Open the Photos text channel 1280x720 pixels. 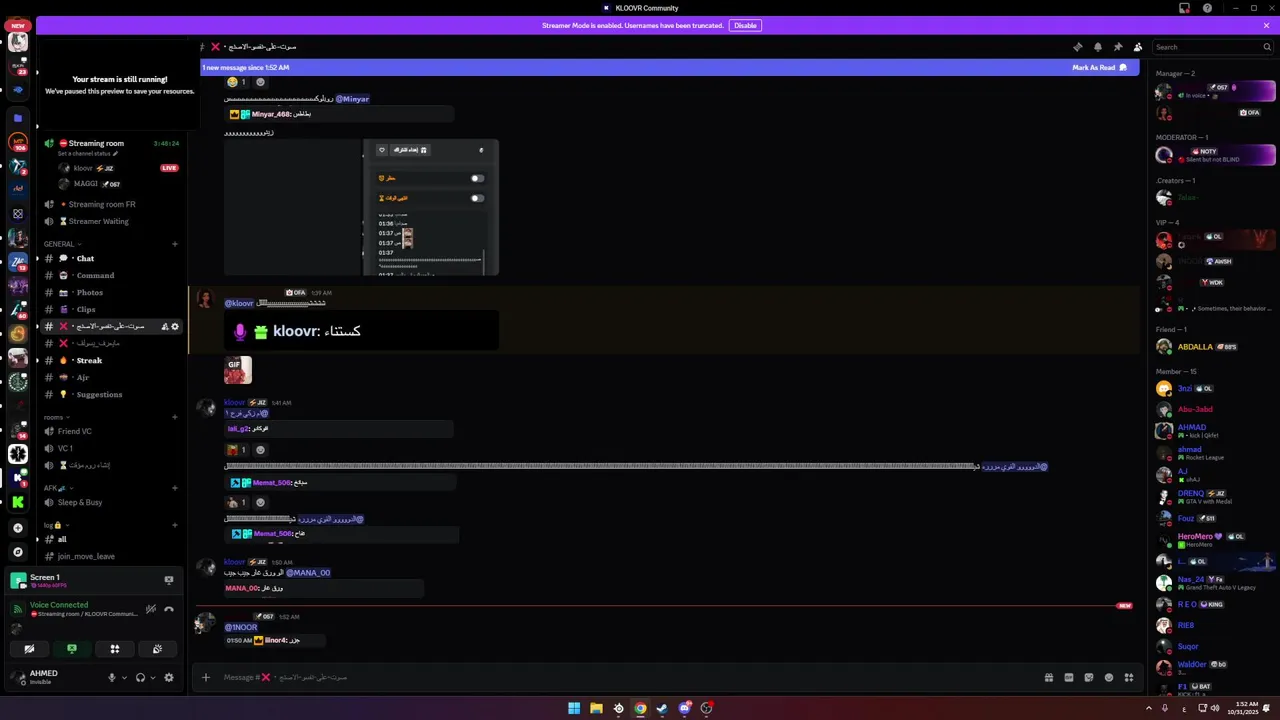click(x=111, y=292)
